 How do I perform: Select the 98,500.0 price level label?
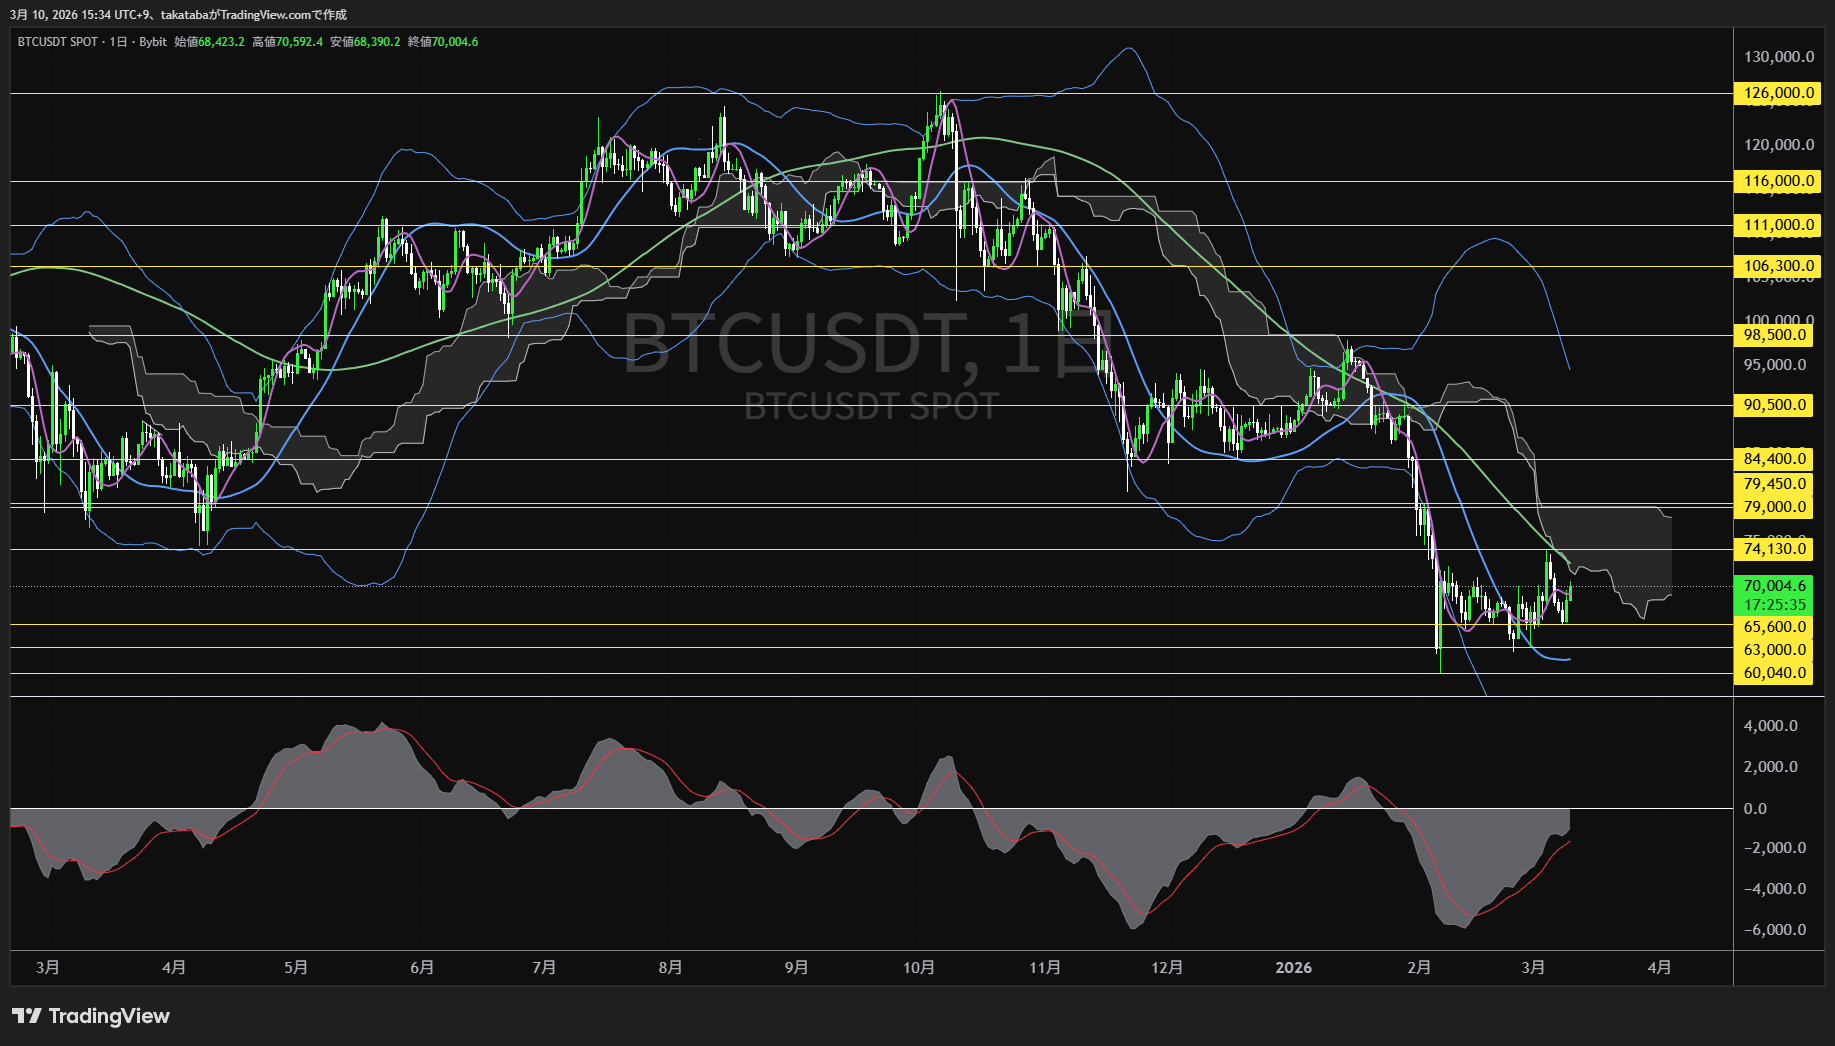tap(1774, 335)
